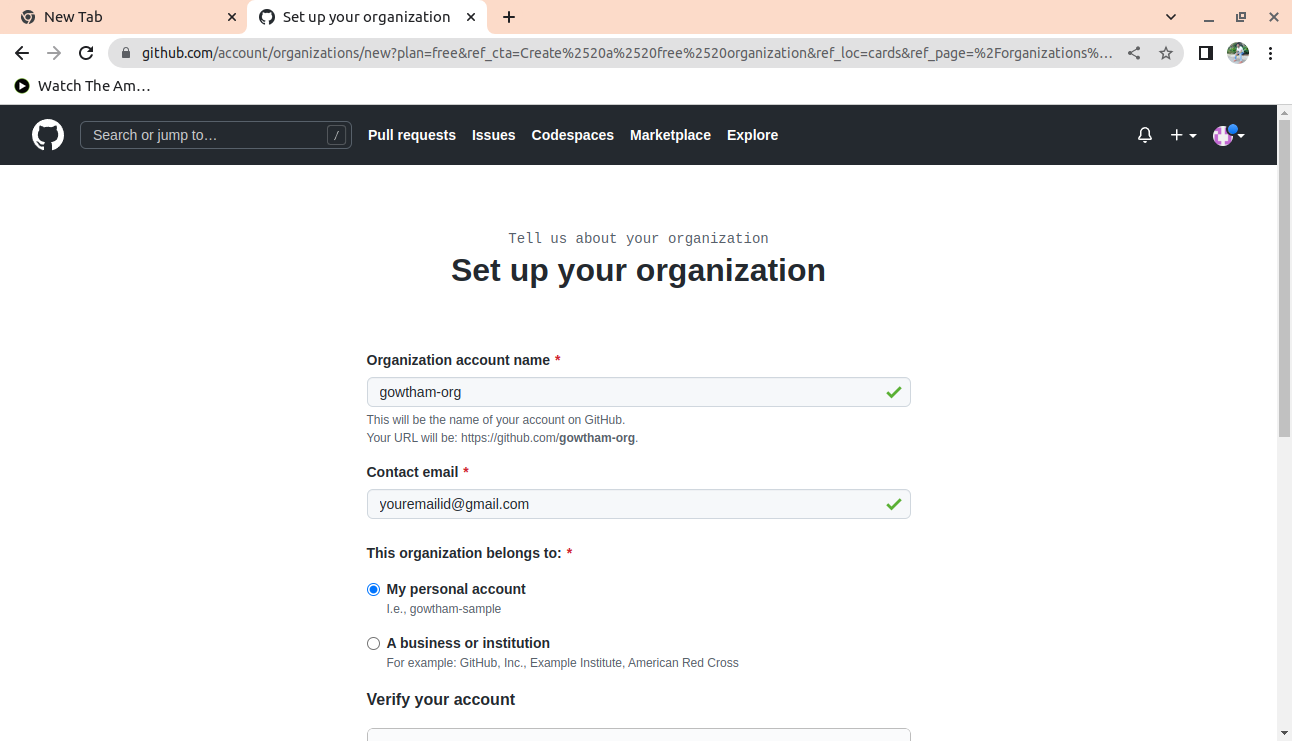Select A business or institution option

pyautogui.click(x=374, y=644)
